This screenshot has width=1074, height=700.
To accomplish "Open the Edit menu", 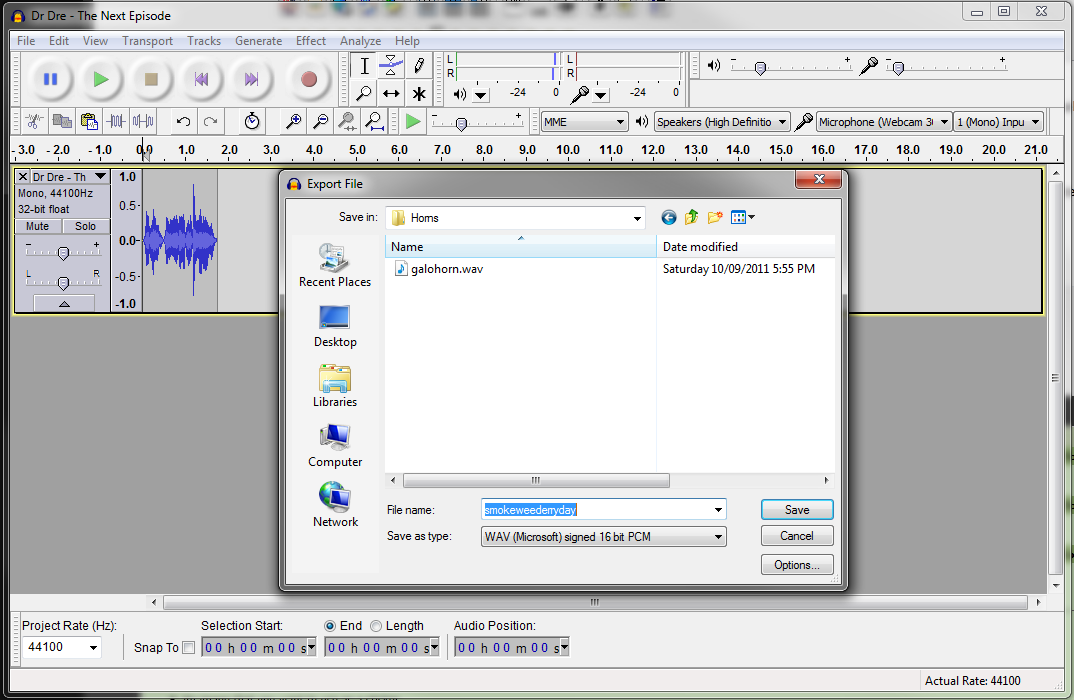I will click(x=59, y=41).
